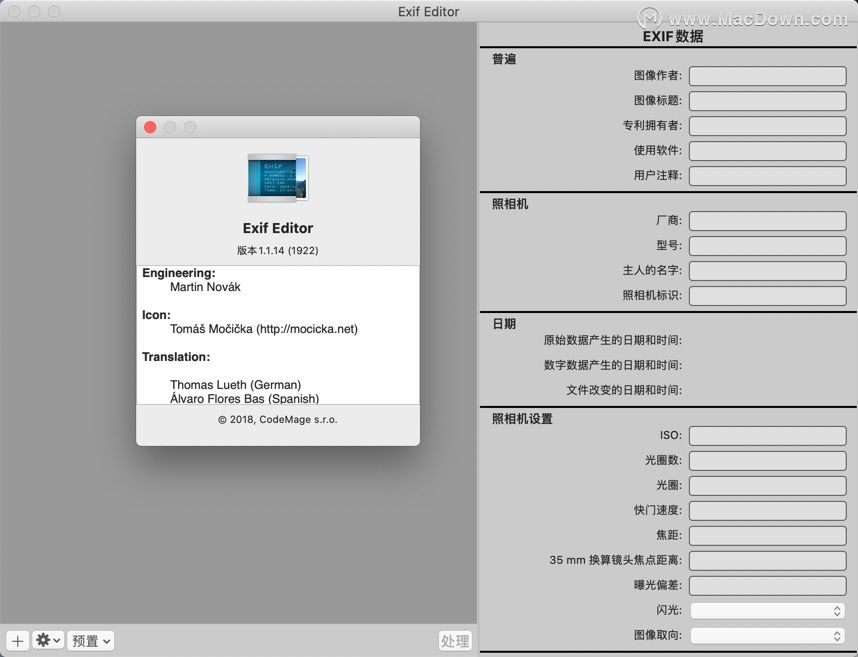Viewport: 858px width, 657px height.
Task: Click into the 光圈数 field
Action: coord(767,461)
